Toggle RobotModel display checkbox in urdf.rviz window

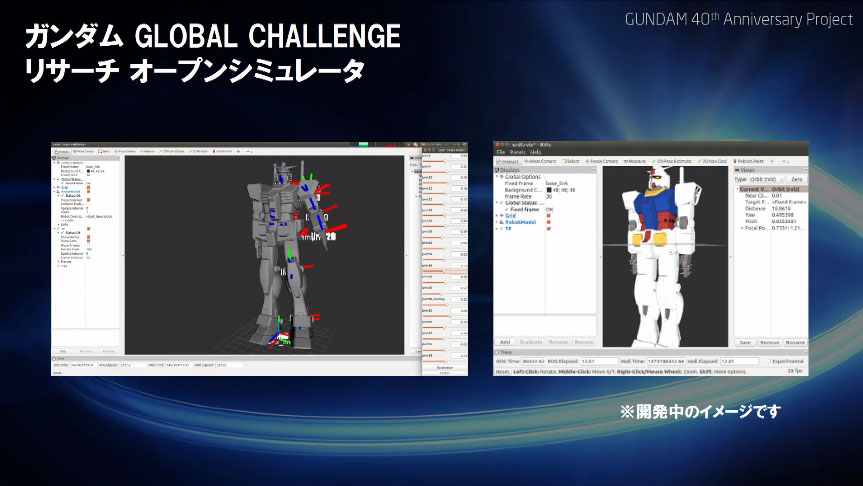click(x=549, y=222)
